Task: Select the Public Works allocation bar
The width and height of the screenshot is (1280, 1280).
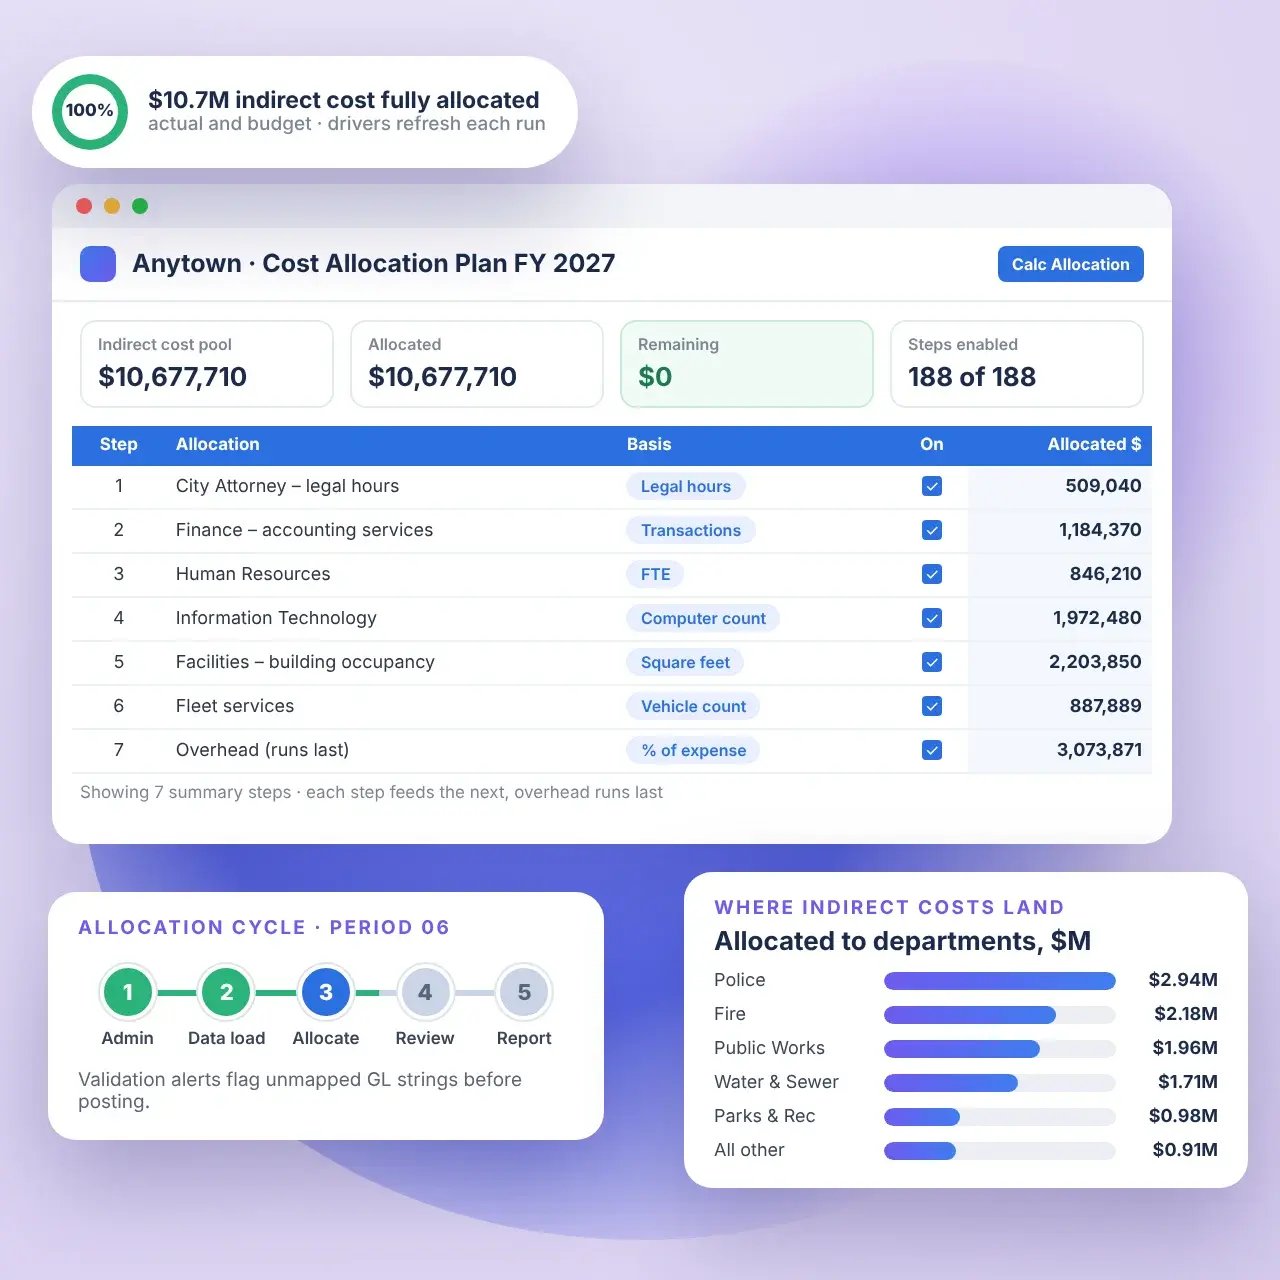Action: pos(1000,1049)
